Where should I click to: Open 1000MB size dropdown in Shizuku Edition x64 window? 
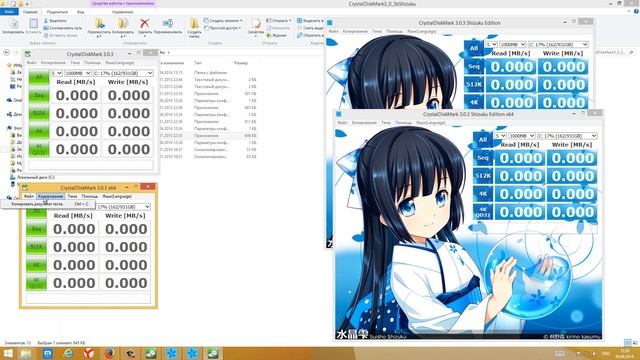pos(522,136)
